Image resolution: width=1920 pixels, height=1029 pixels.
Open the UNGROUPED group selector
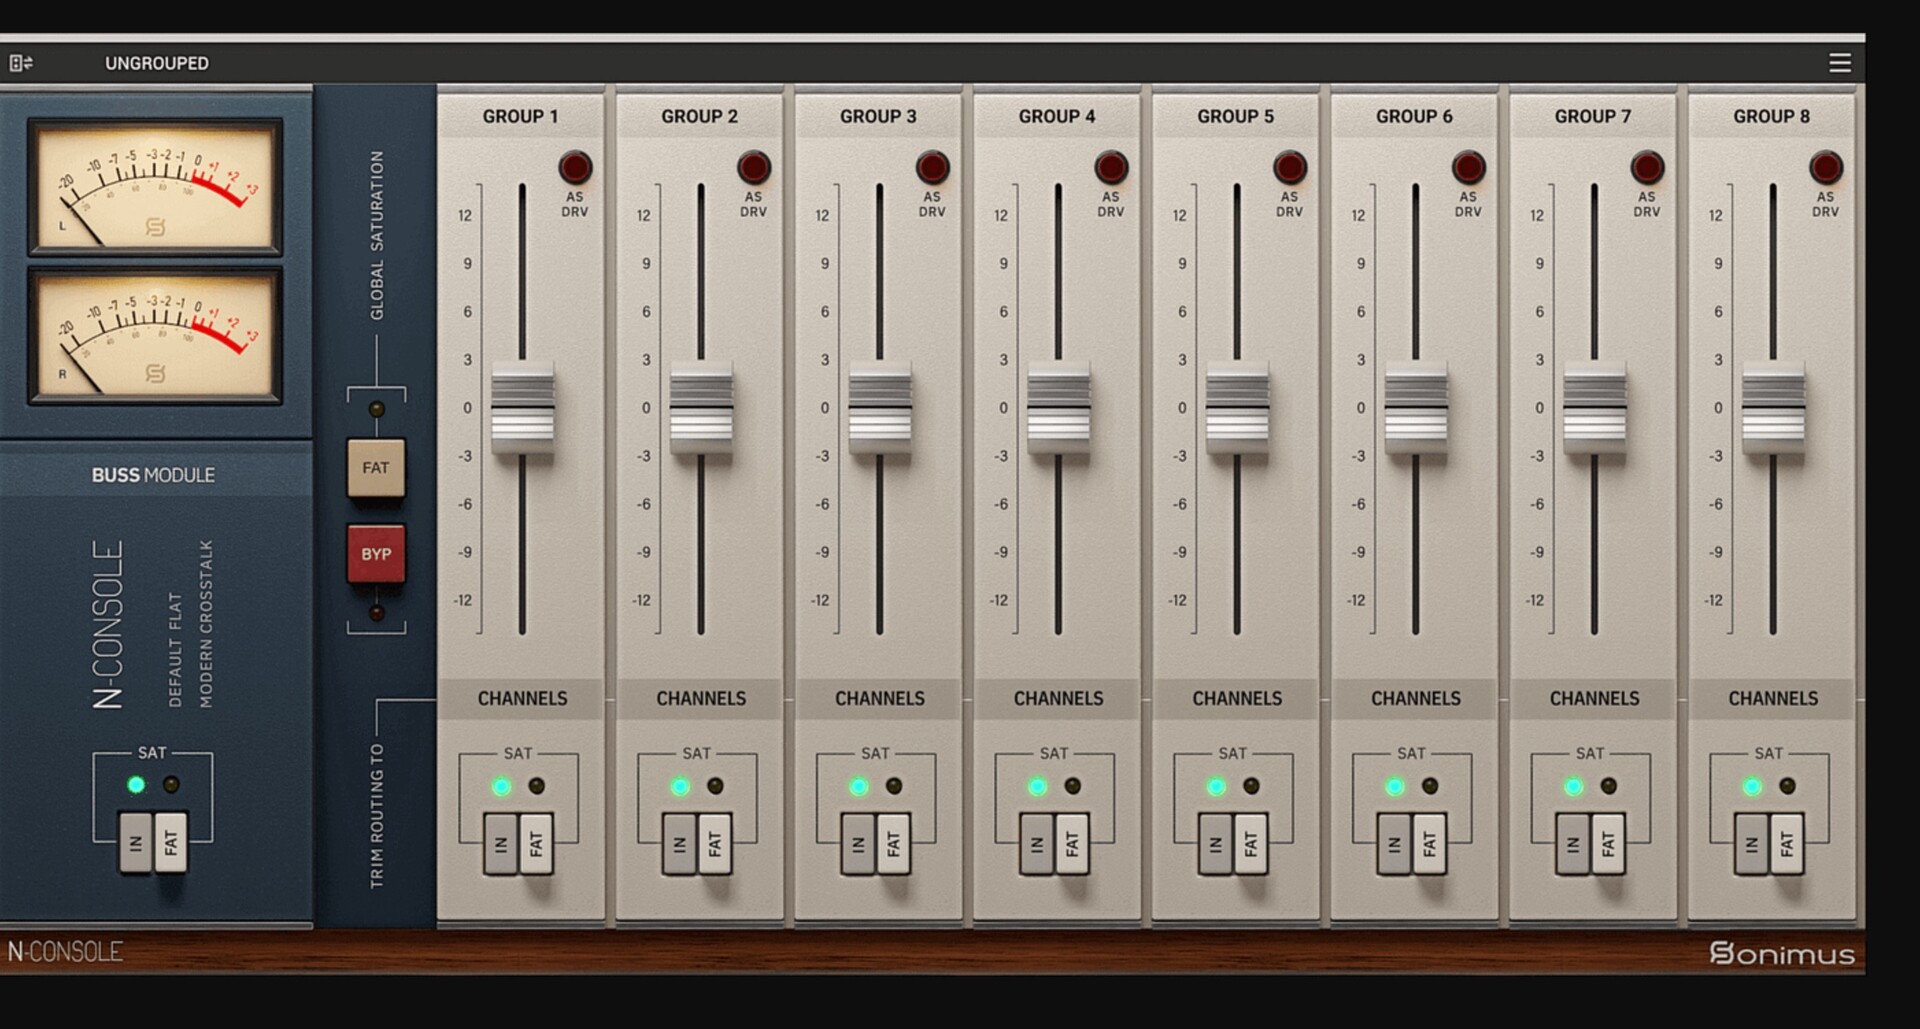pos(157,63)
